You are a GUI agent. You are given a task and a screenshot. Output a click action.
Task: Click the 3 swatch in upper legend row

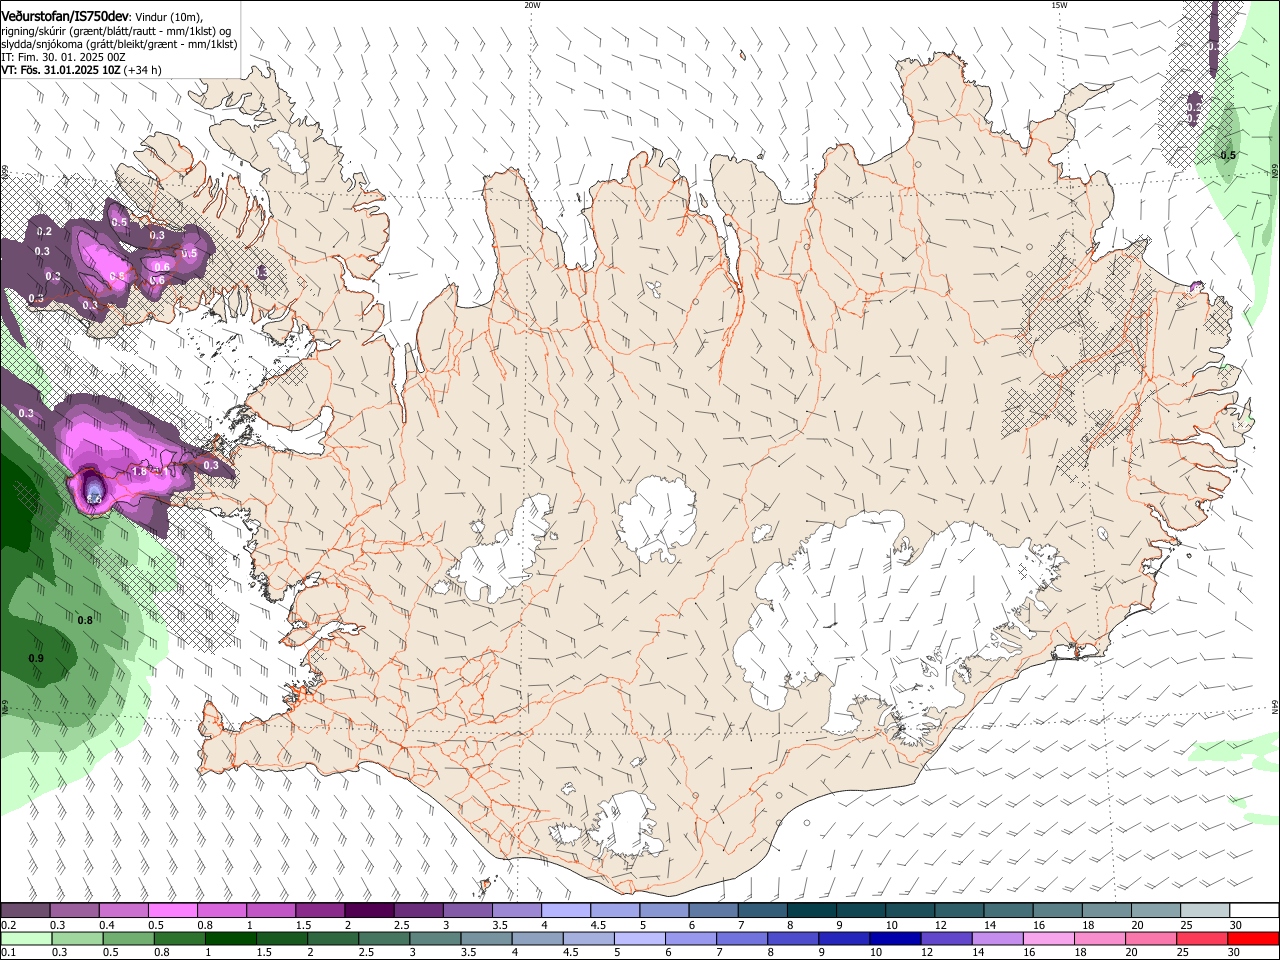click(466, 911)
